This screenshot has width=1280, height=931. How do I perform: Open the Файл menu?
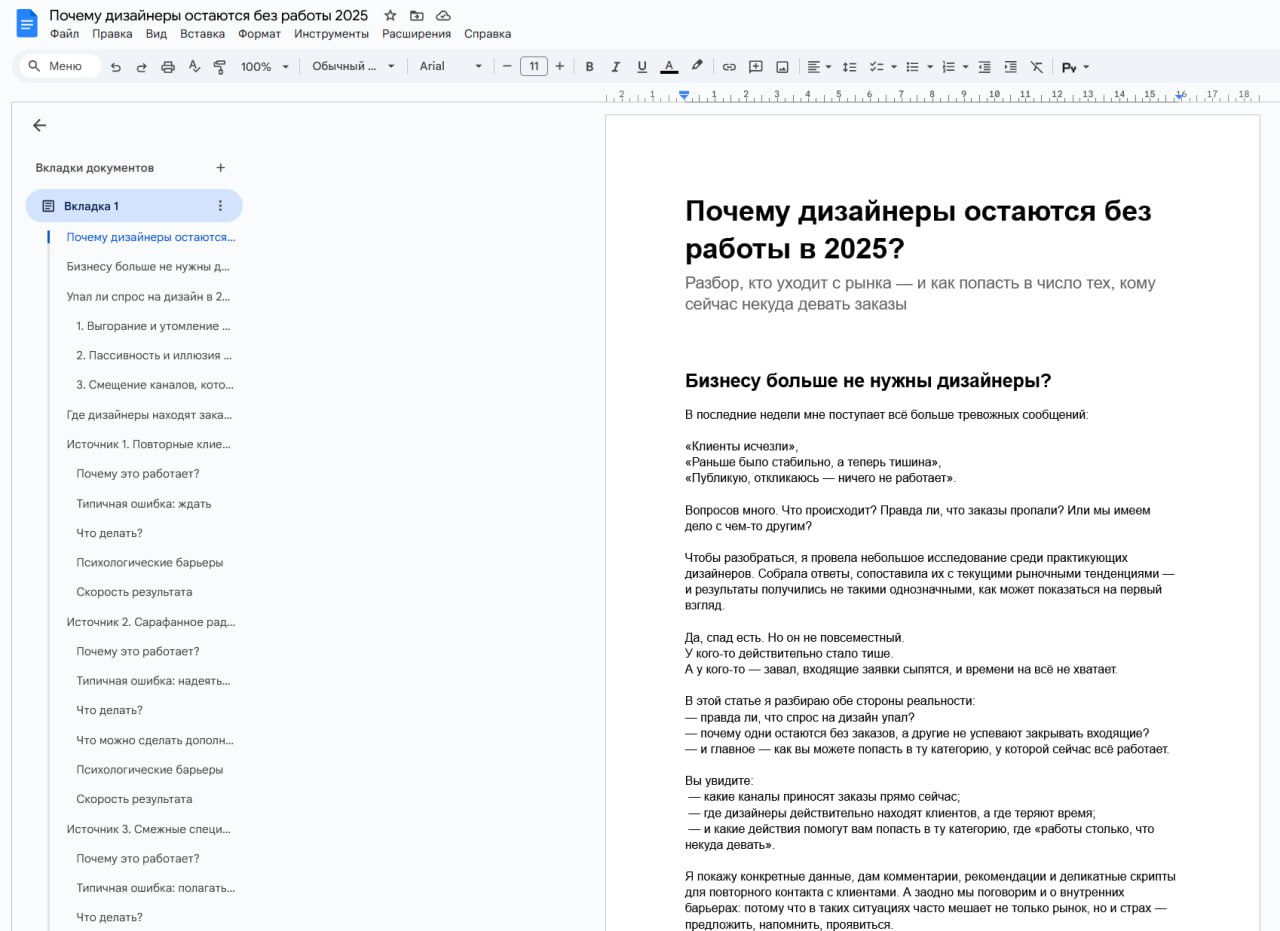click(x=64, y=34)
